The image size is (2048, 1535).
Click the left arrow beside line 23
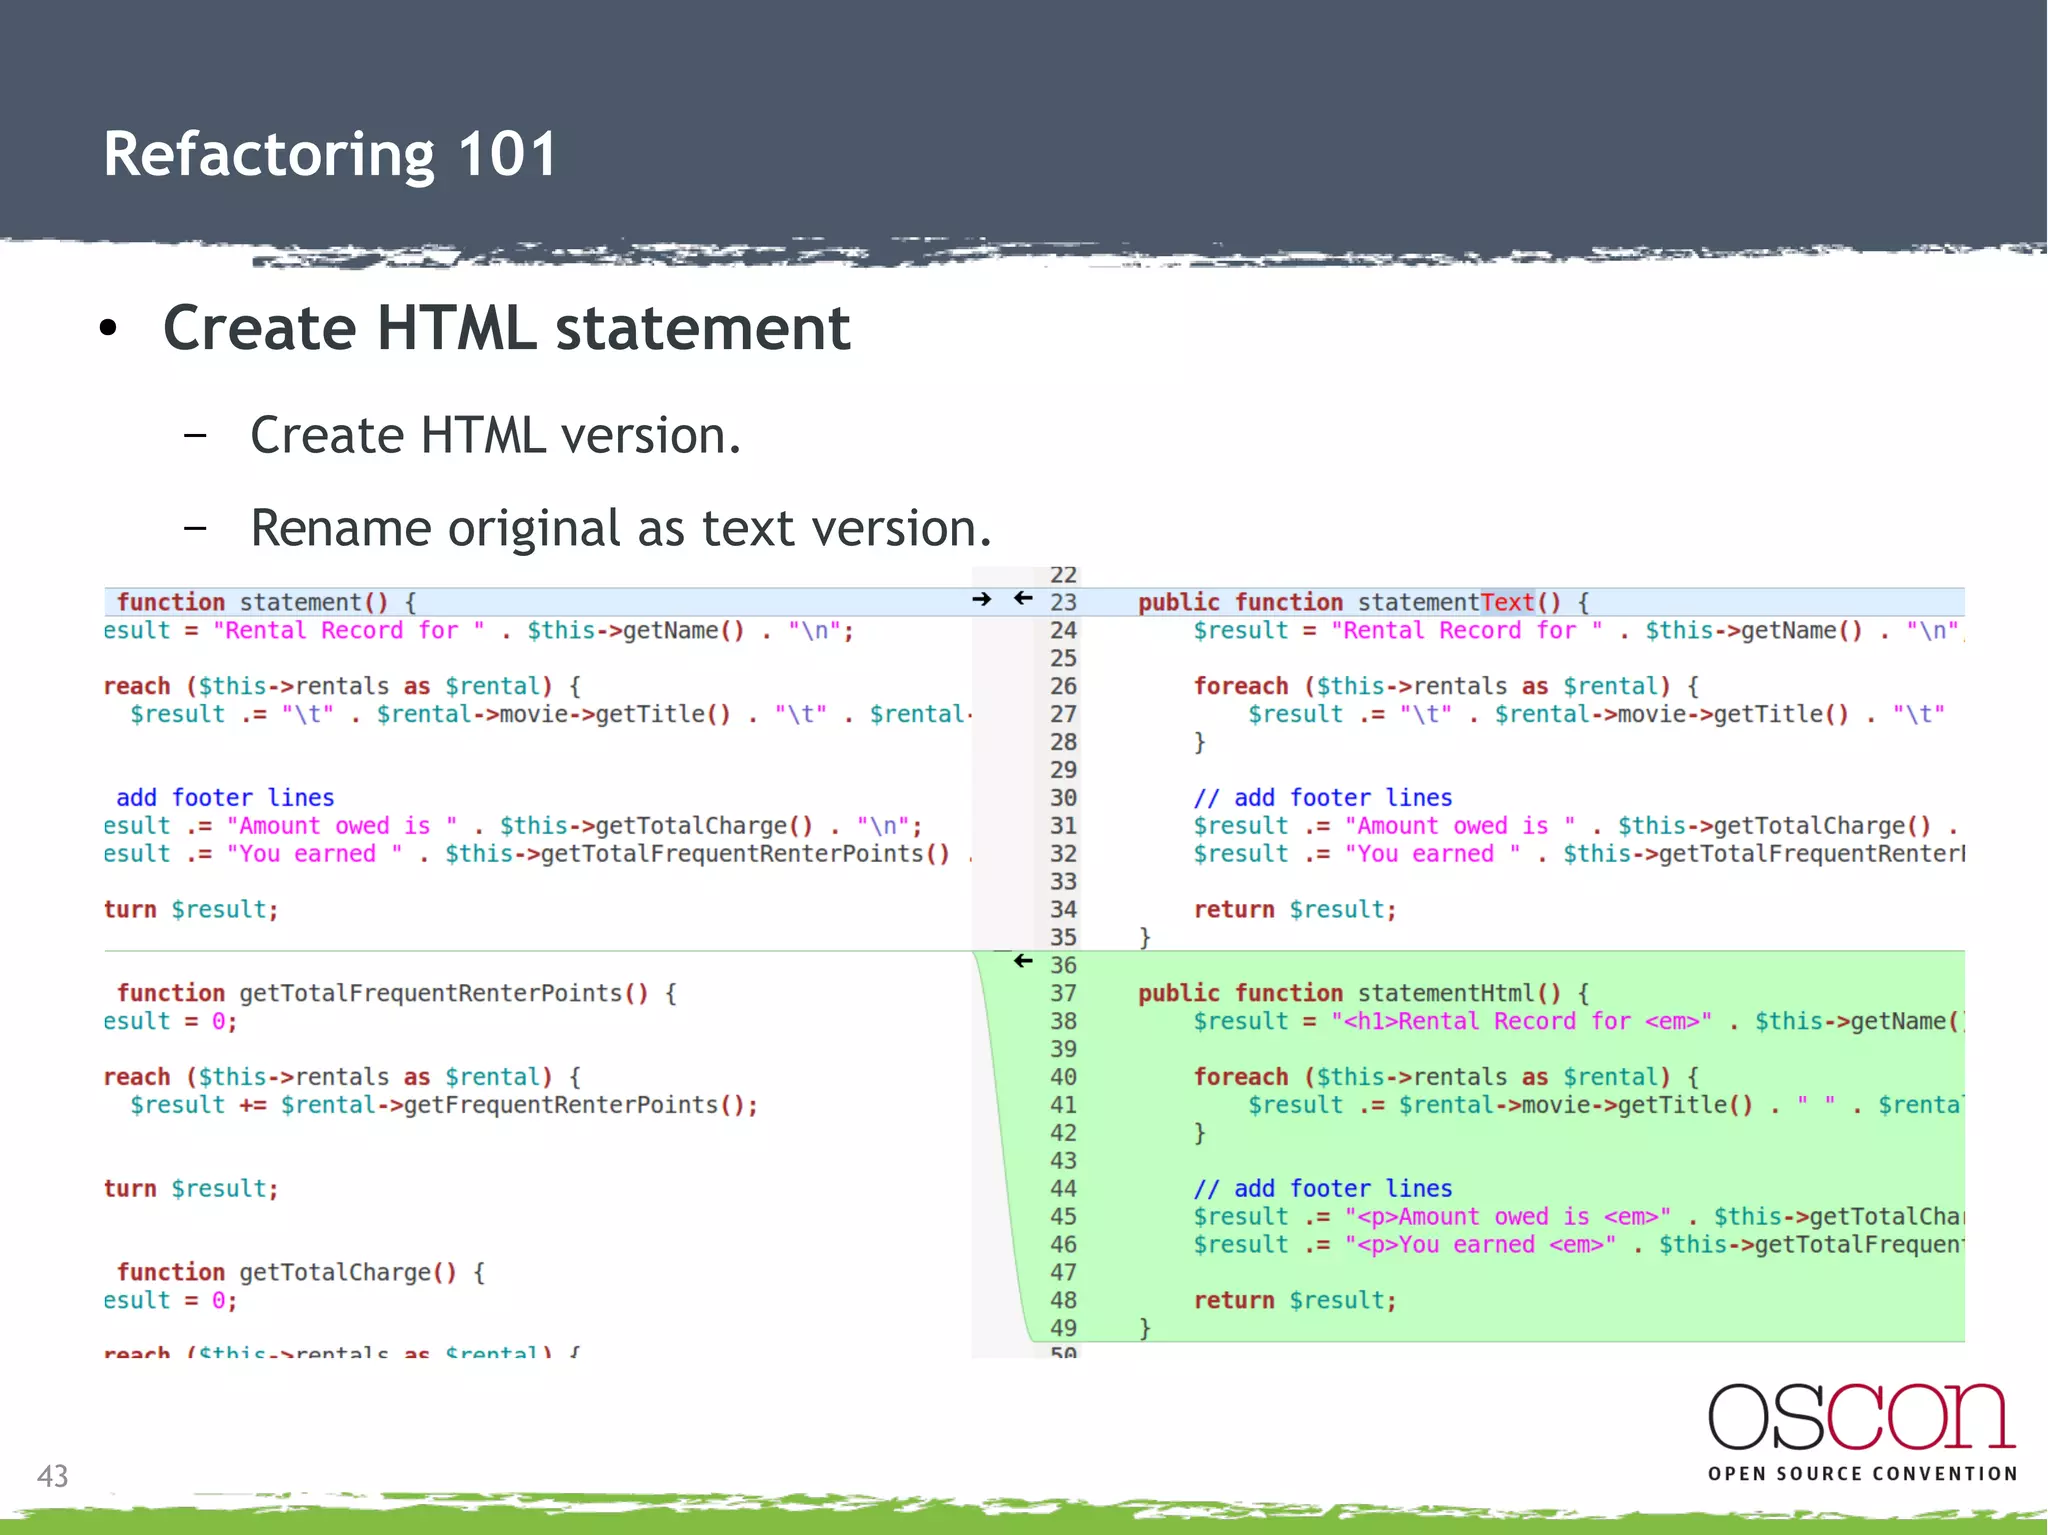[1022, 598]
